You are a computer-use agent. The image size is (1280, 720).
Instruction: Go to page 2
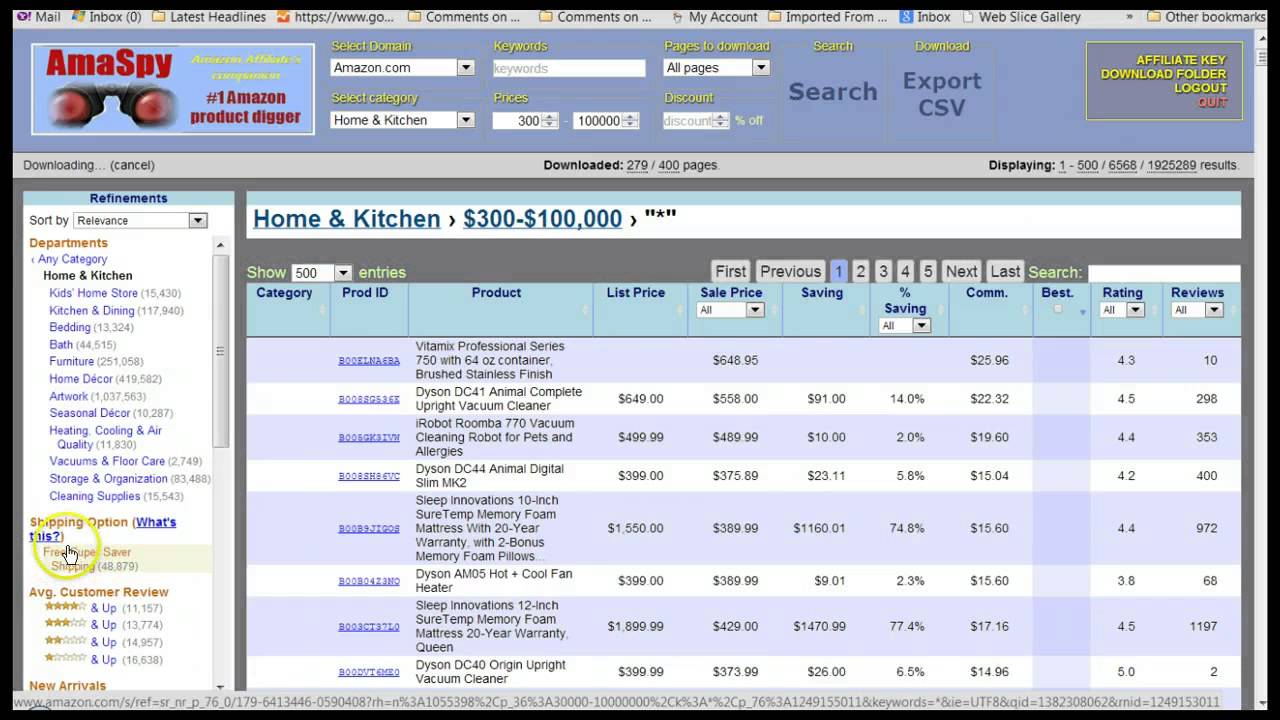click(x=860, y=271)
